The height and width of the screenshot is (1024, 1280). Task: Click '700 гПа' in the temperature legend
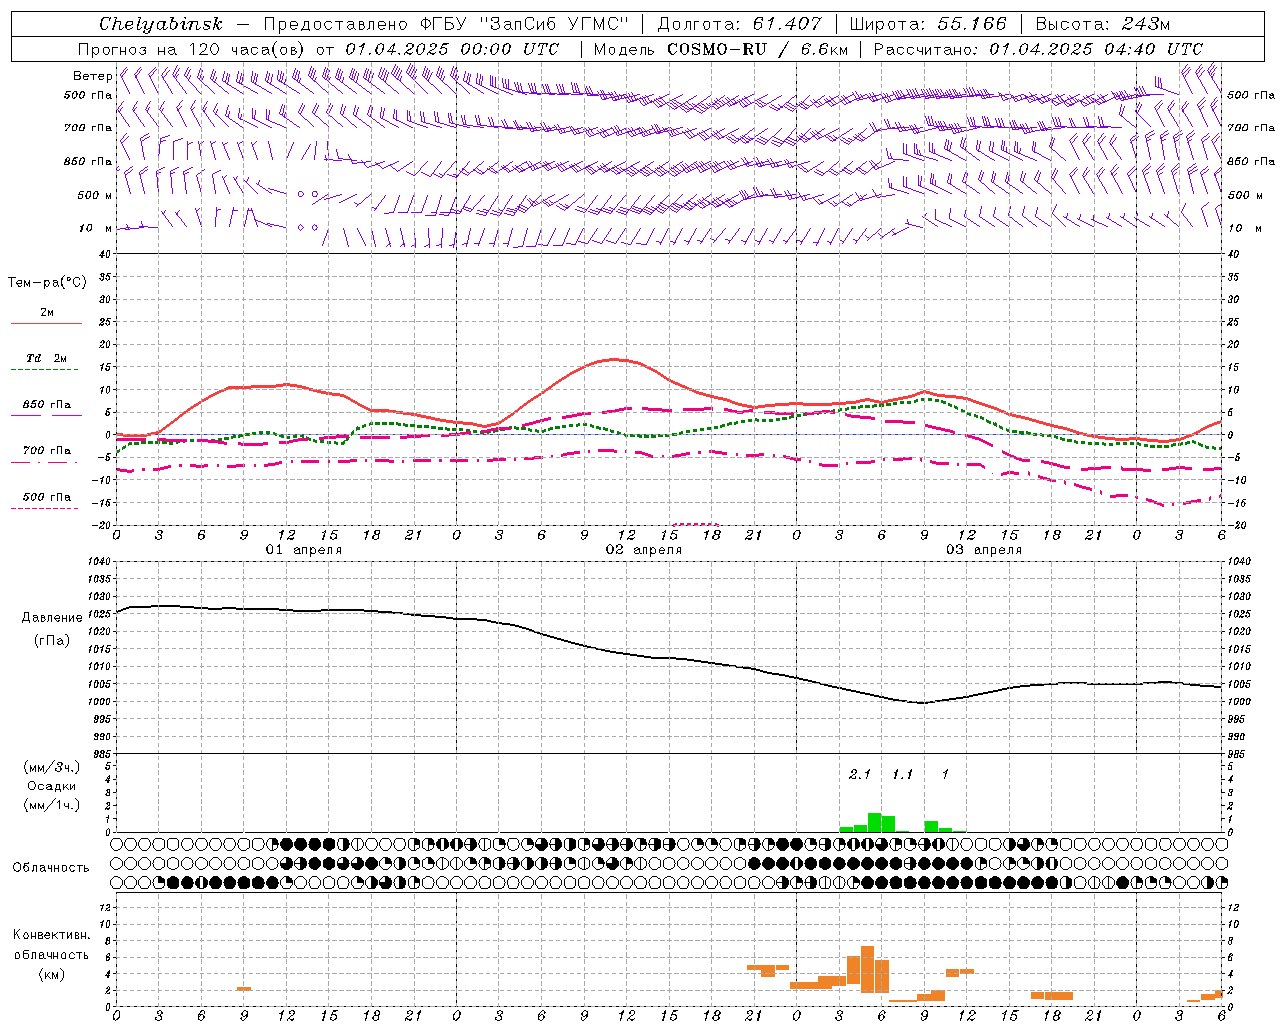[47, 451]
